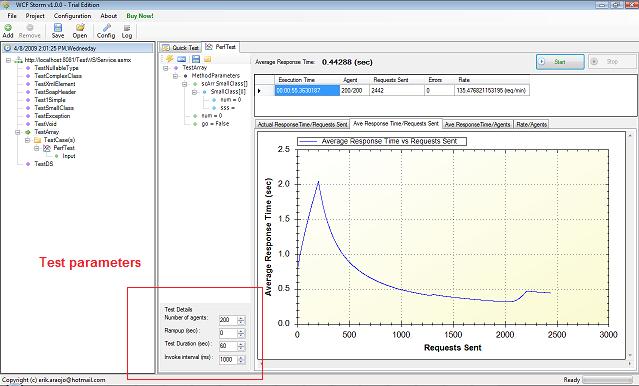Collapse the MethodParameters node
639x386 pixels.
(x=175, y=76)
